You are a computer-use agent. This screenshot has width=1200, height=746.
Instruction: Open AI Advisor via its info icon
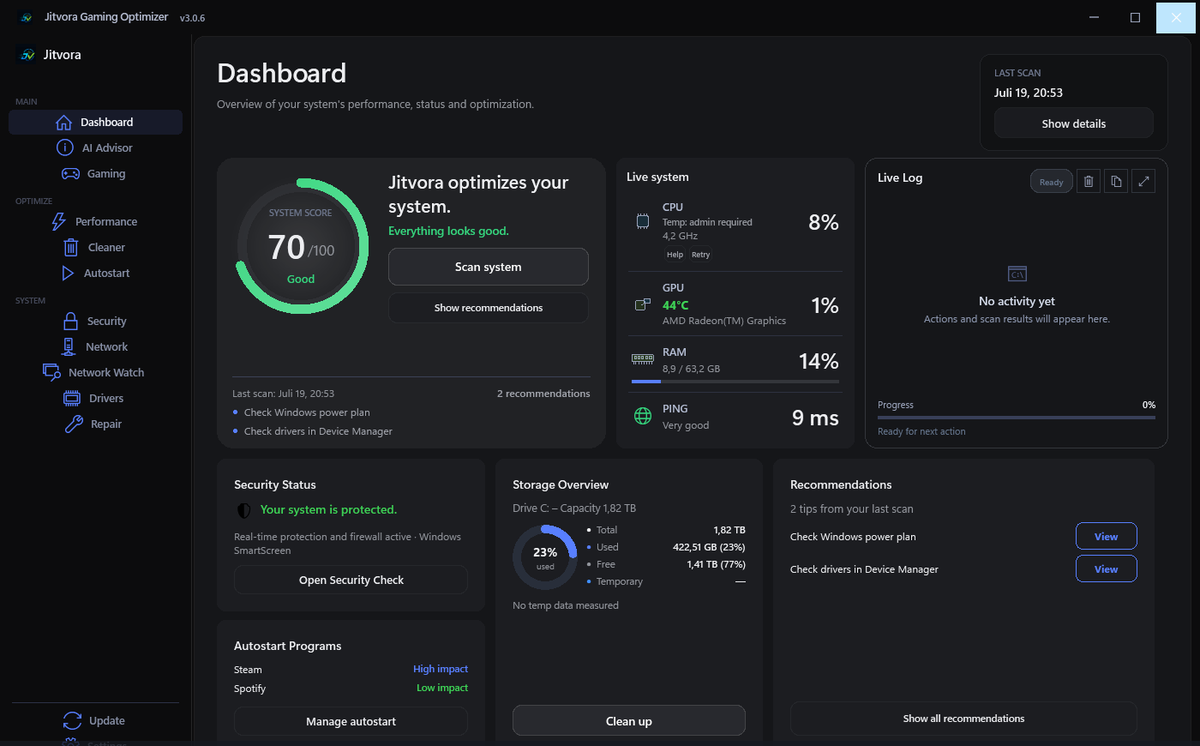(x=65, y=148)
